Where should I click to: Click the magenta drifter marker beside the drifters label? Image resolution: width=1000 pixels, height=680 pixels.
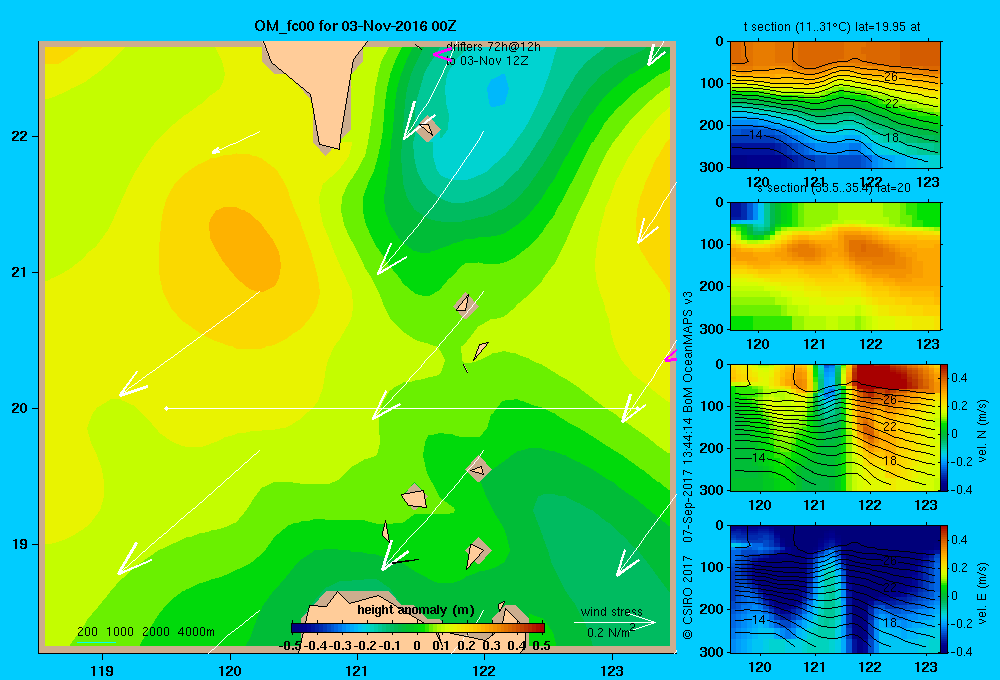click(x=443, y=55)
